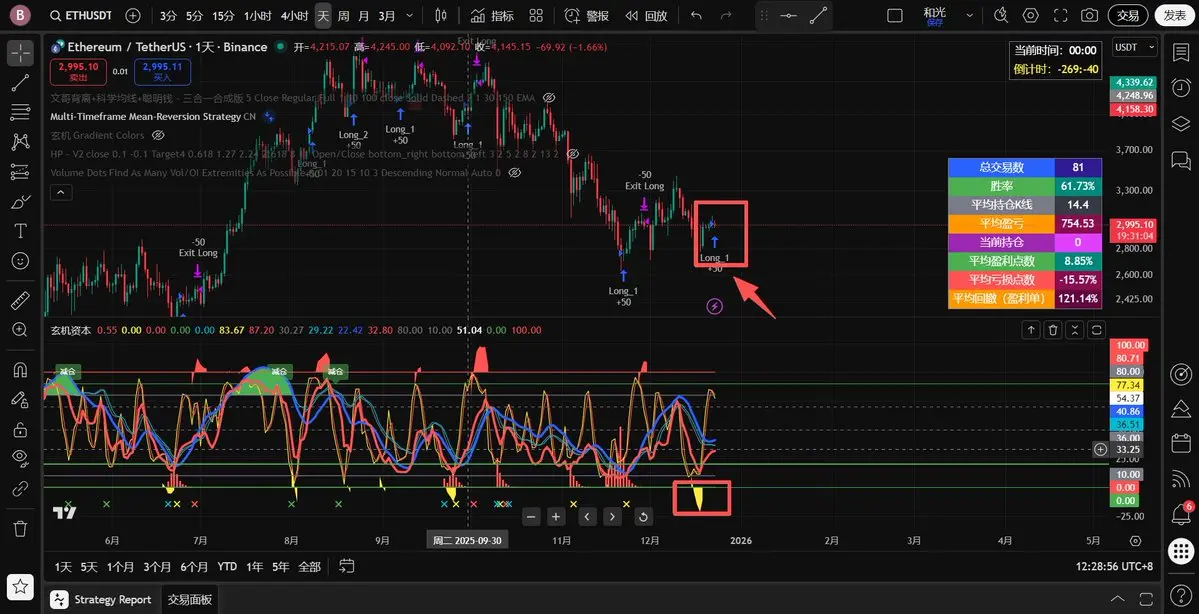Toggle lock all drawings
Viewport: 1199px width, 614px height.
pos(21,428)
